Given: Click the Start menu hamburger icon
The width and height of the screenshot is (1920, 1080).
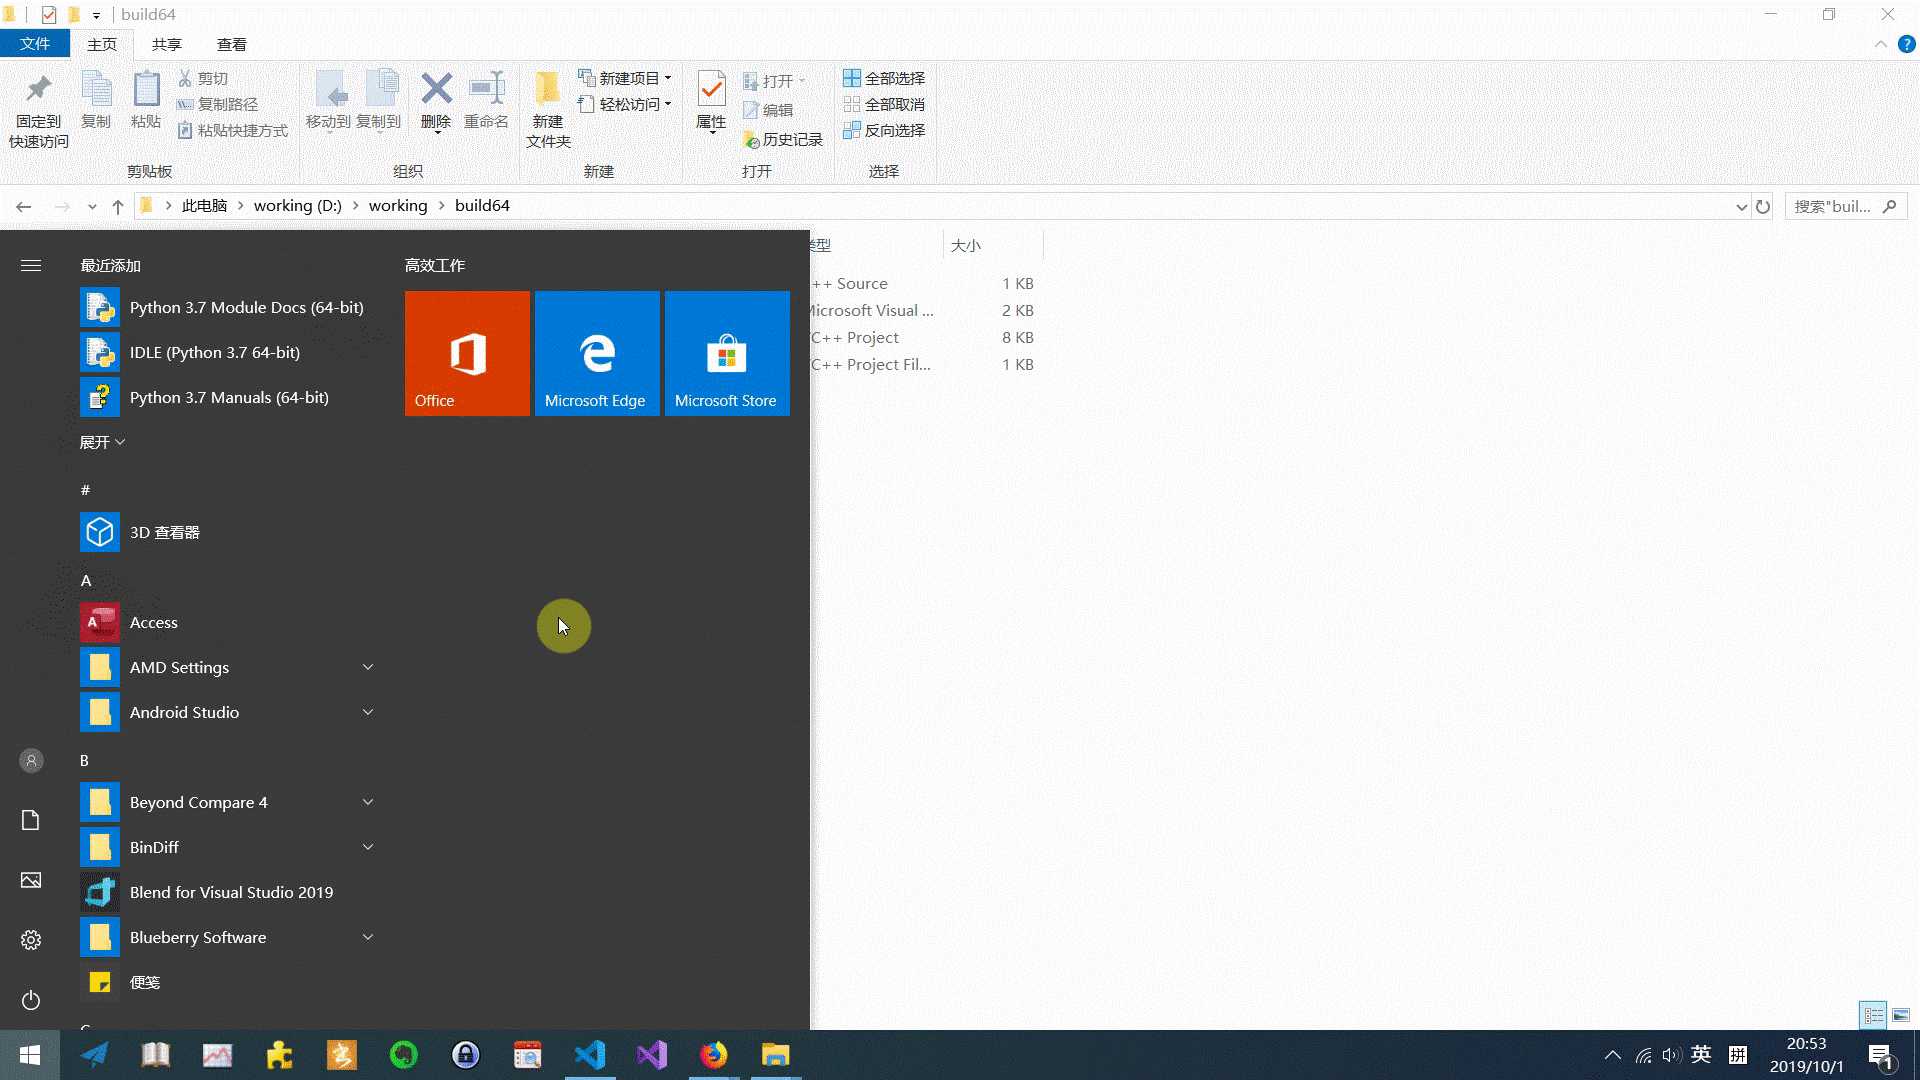Looking at the screenshot, I should click(31, 265).
